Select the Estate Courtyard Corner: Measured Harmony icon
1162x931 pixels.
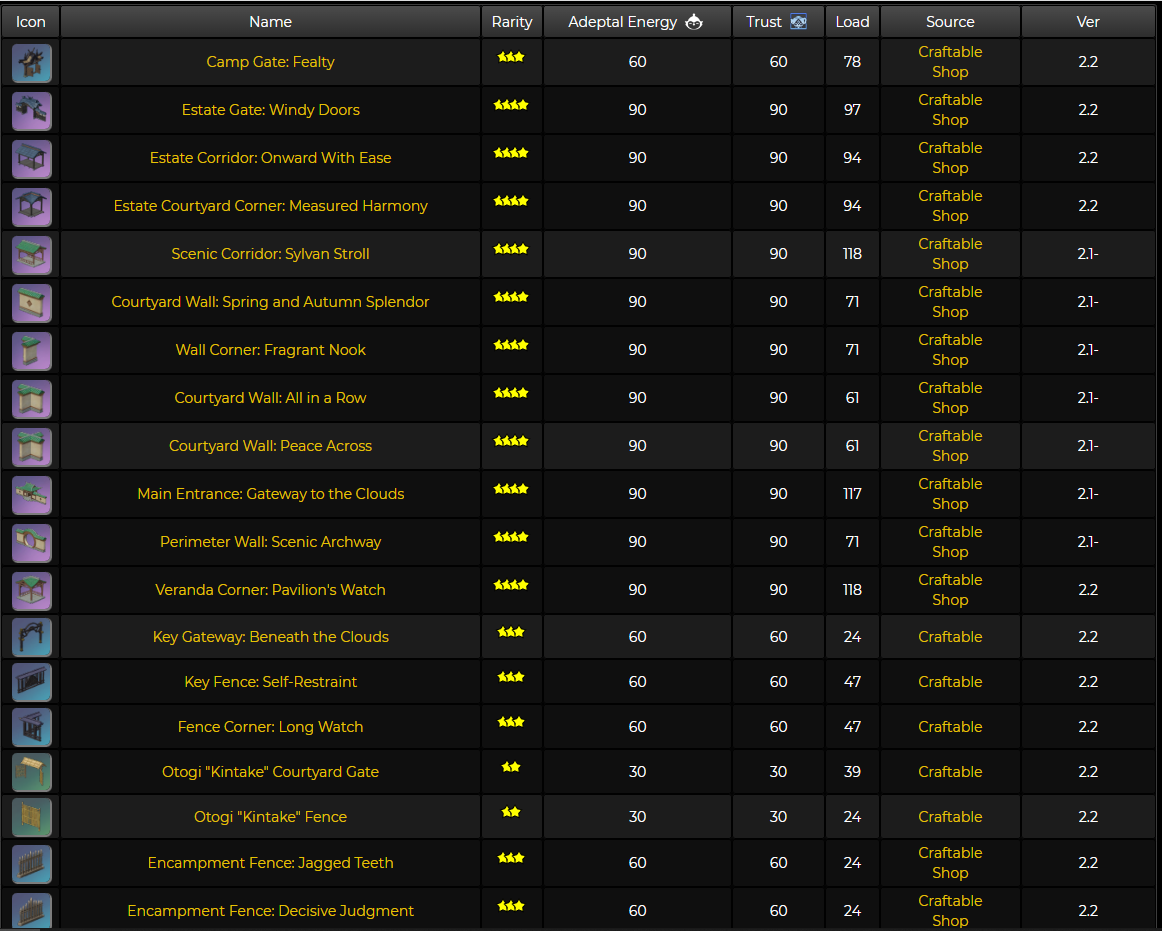tap(32, 207)
